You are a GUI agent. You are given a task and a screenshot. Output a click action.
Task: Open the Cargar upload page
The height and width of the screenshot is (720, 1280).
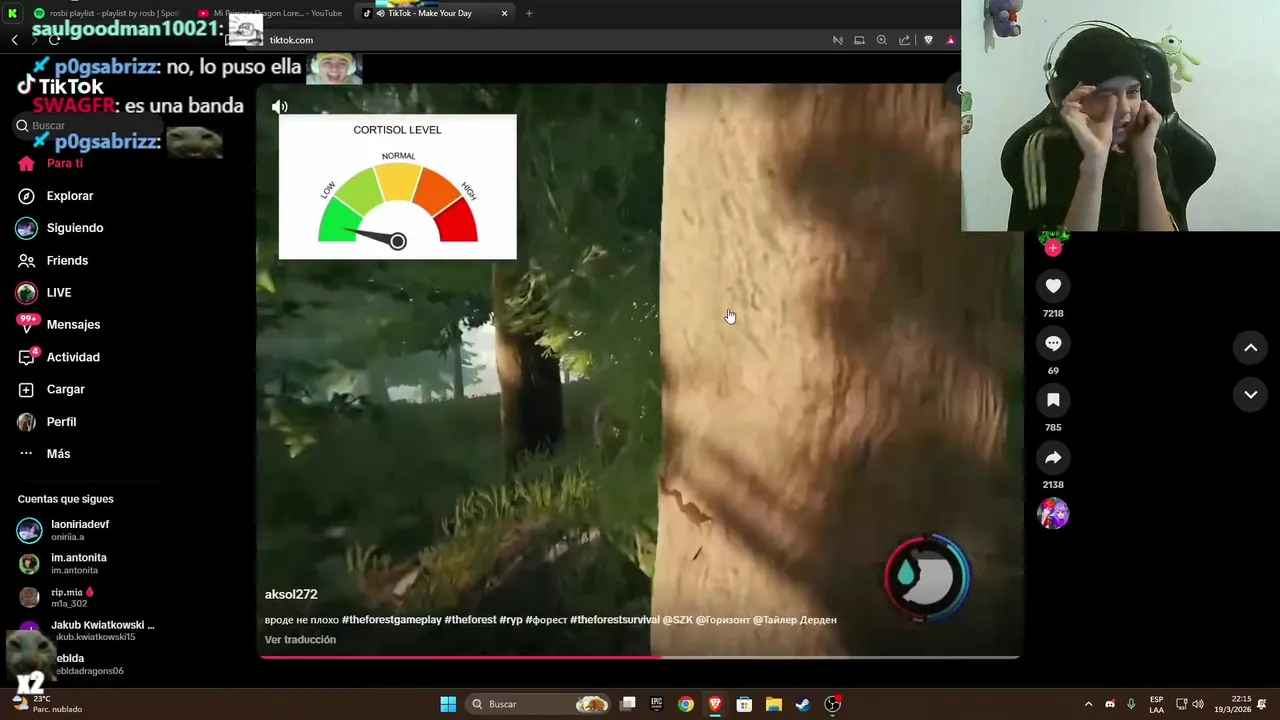coord(52,389)
